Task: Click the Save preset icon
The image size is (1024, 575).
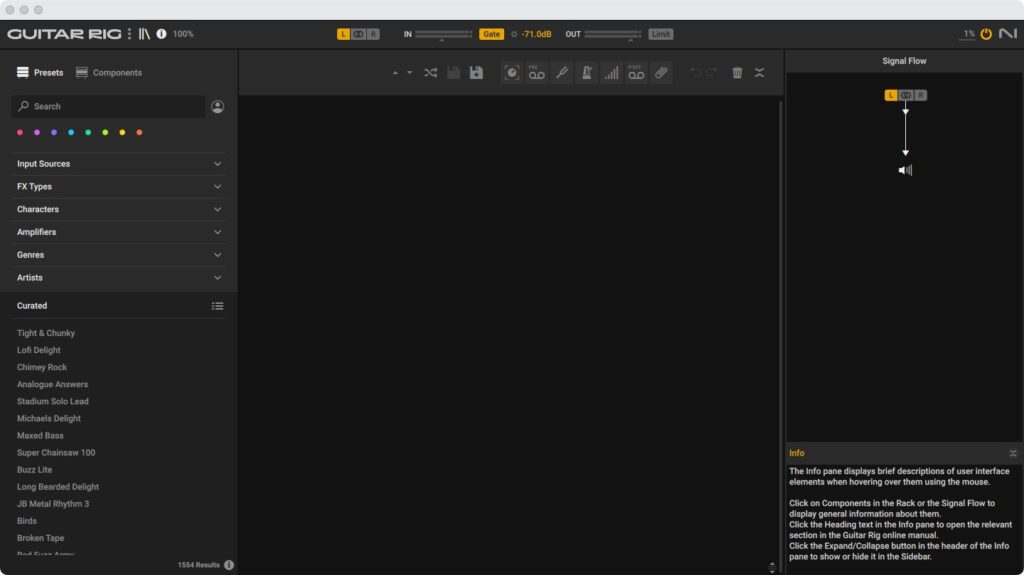Action: (453, 73)
